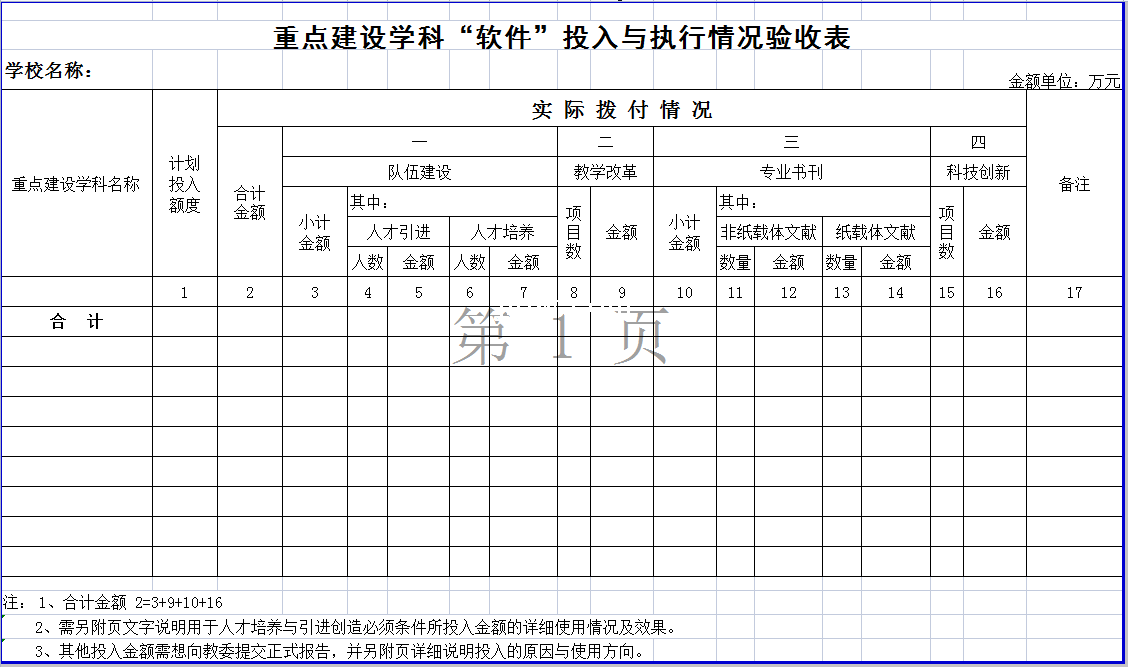Select the 重点建设学科名称 header cell
This screenshot has height=667, width=1128.
click(x=76, y=184)
